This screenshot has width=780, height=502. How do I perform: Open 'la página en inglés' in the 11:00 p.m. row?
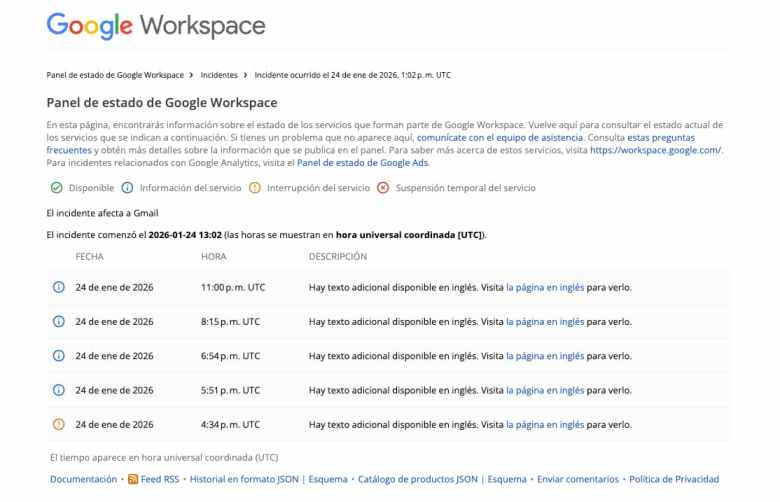545,288
